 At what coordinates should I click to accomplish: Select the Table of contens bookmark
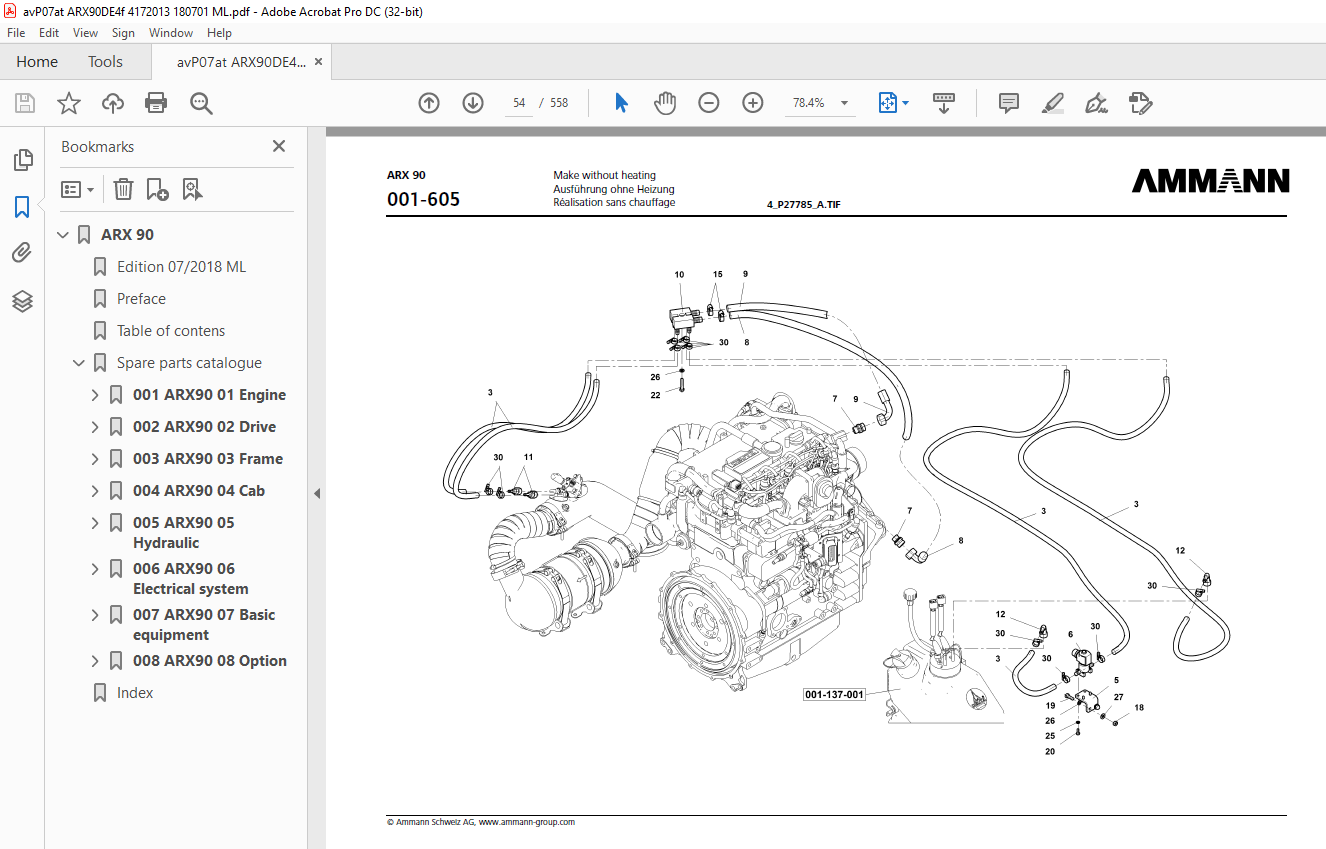[171, 331]
